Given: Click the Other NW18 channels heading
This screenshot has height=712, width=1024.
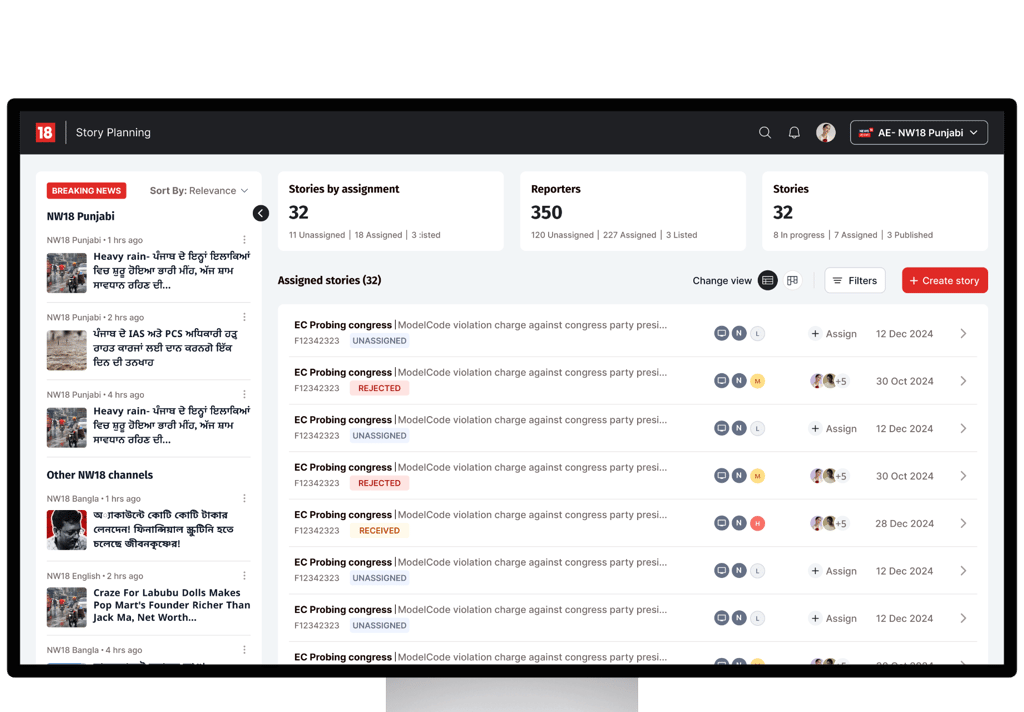Looking at the screenshot, I should point(99,475).
